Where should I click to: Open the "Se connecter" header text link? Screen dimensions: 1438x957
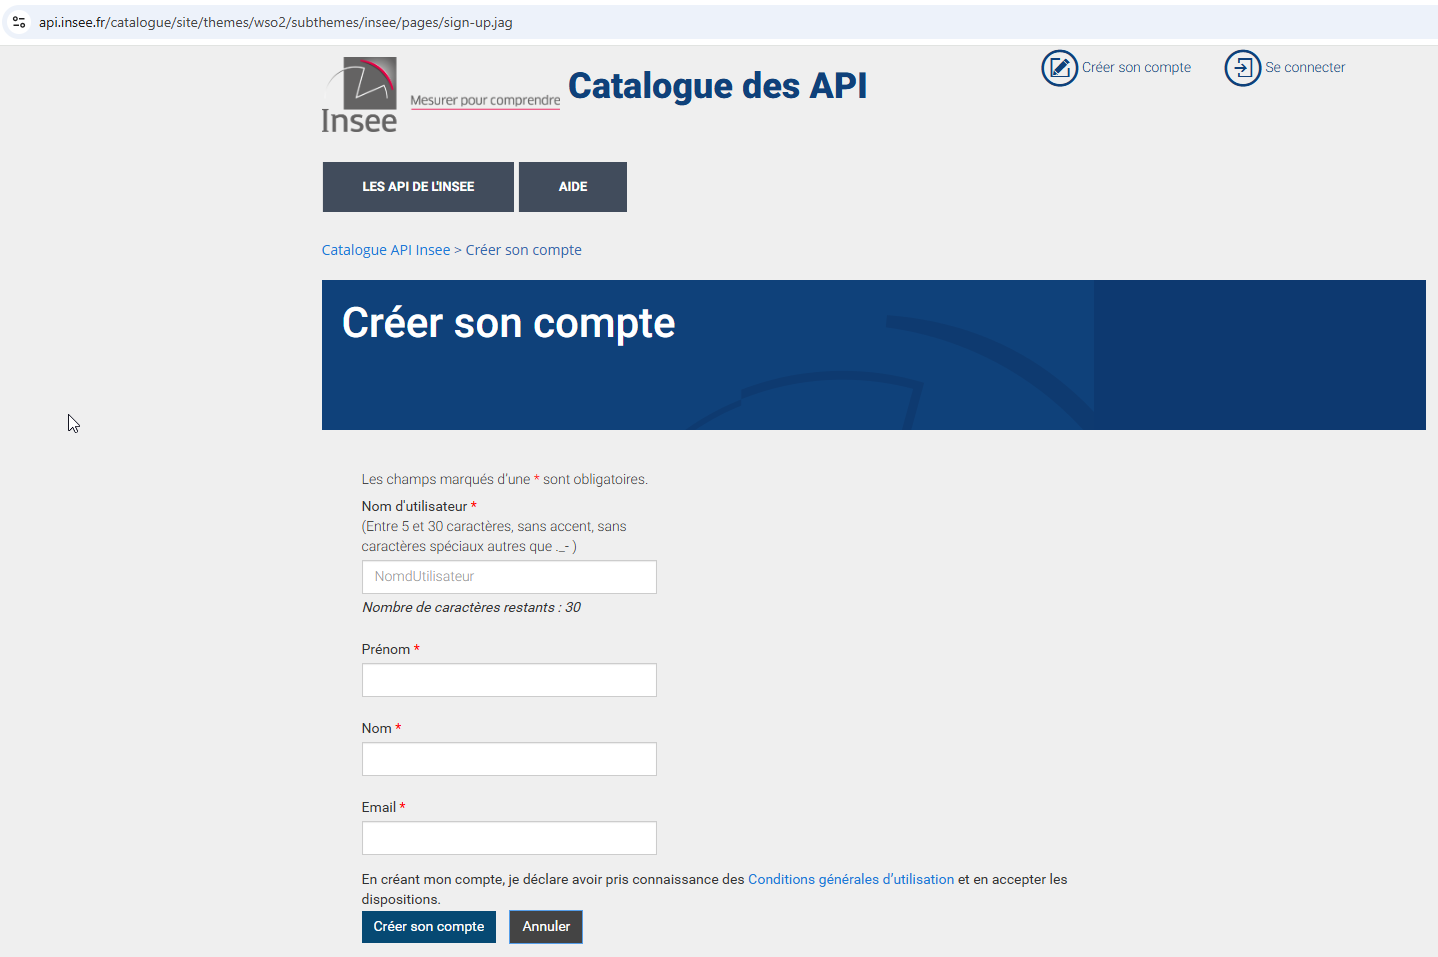click(1305, 68)
